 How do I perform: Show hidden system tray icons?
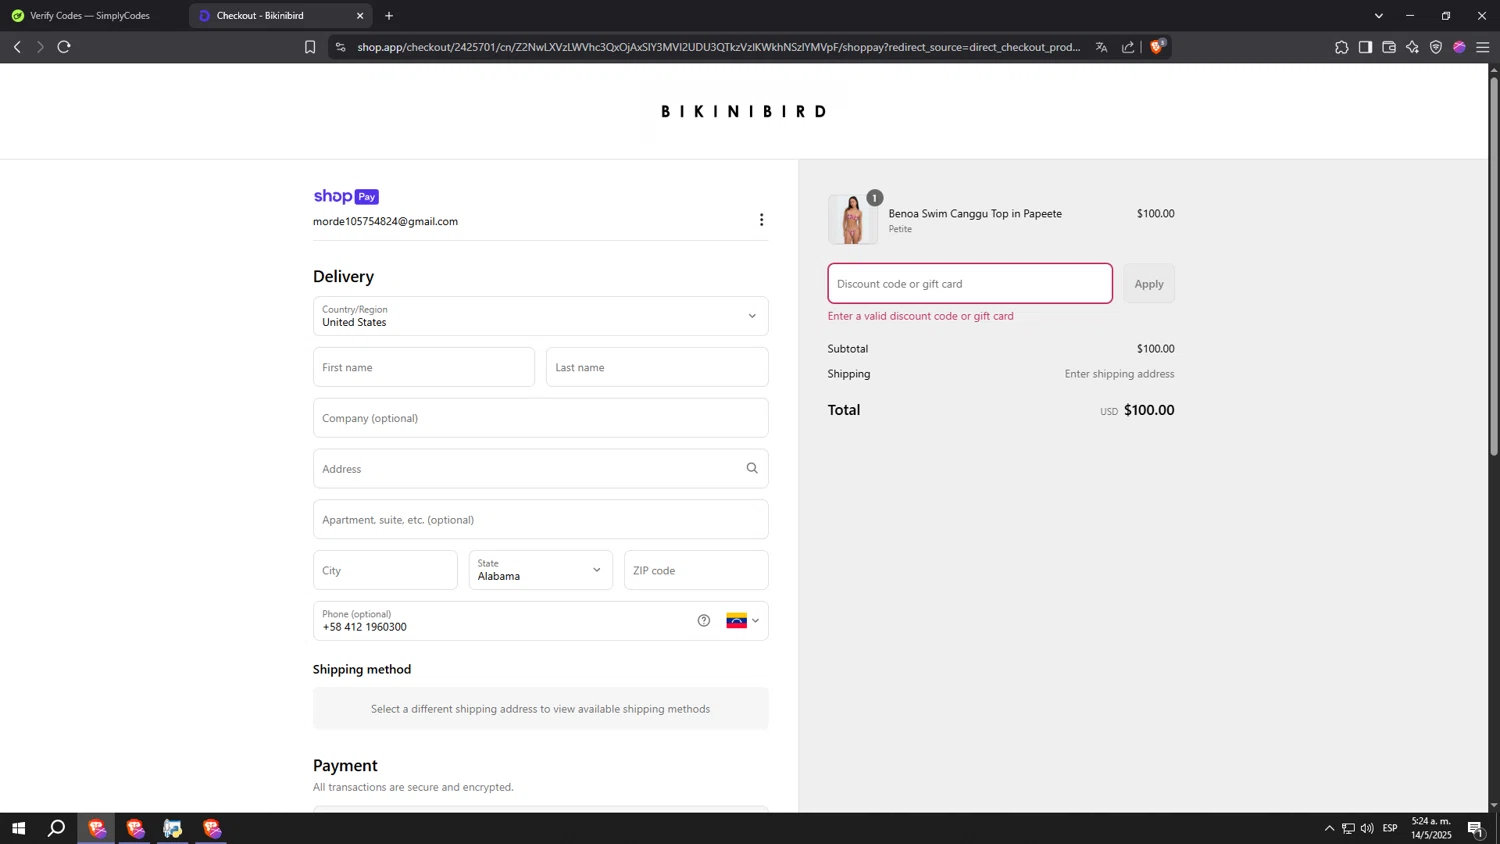[x=1329, y=828]
